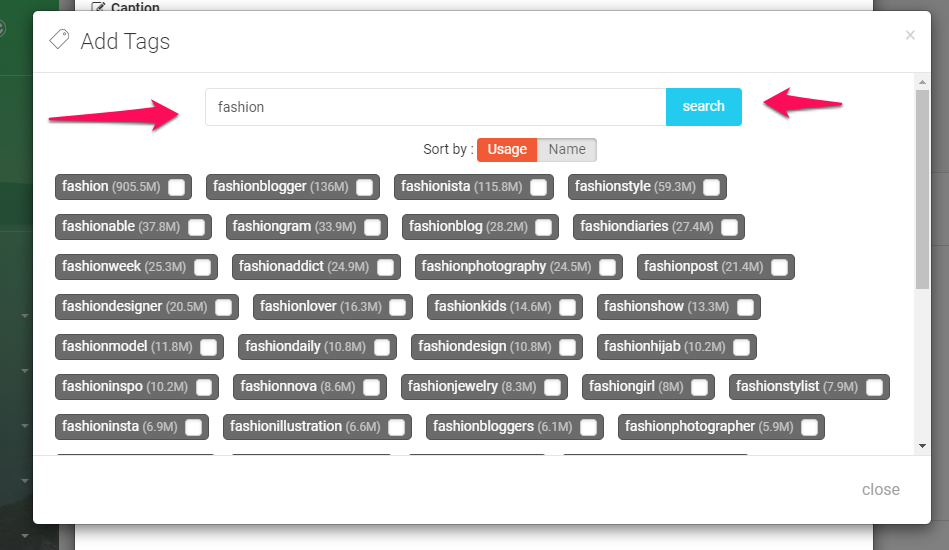This screenshot has width=949, height=550.
Task: Focus the tag search field containing fashion
Action: click(x=435, y=106)
